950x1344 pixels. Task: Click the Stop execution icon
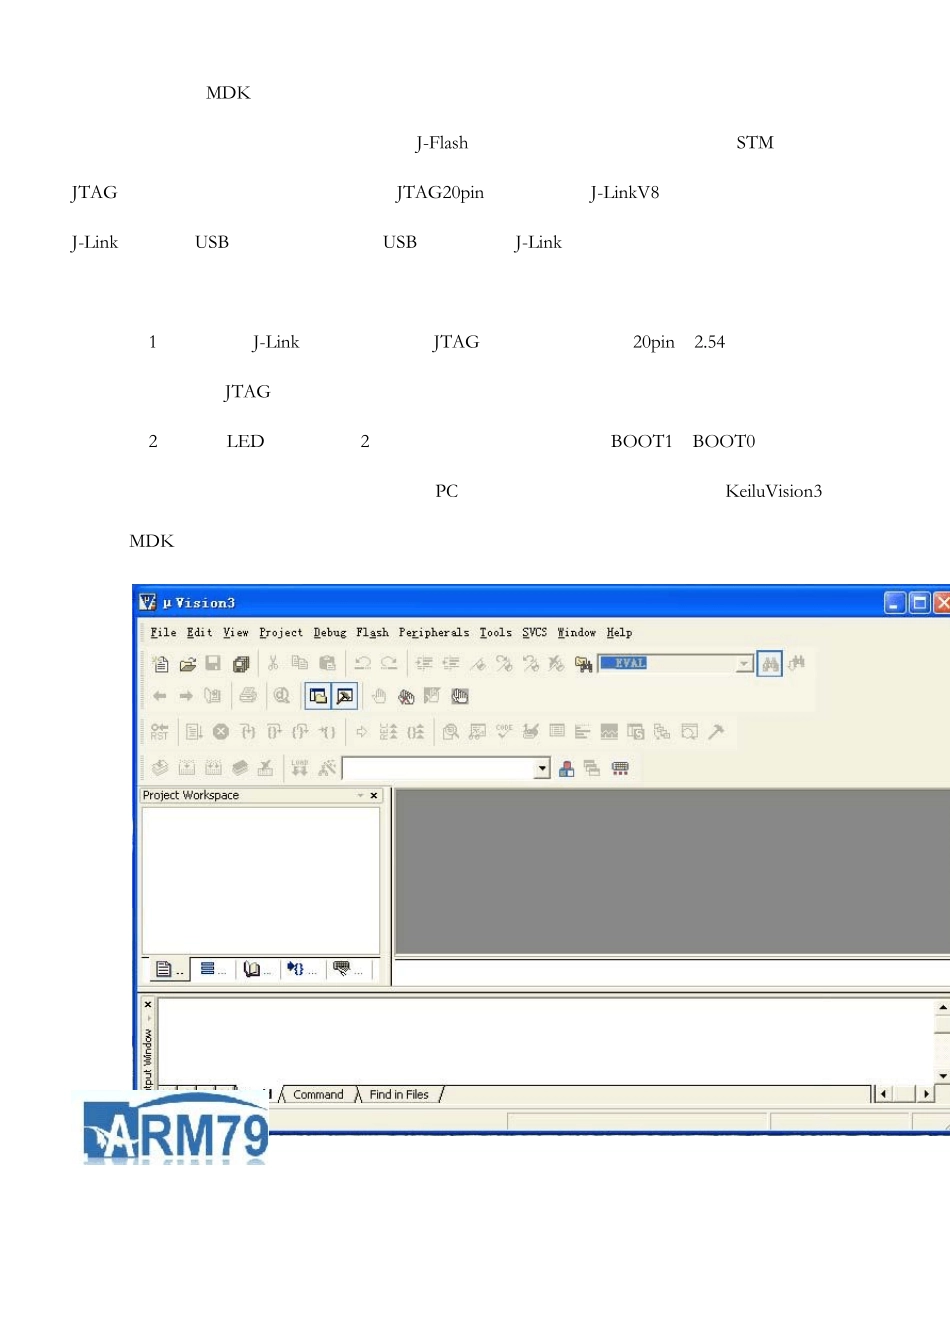tap(221, 732)
